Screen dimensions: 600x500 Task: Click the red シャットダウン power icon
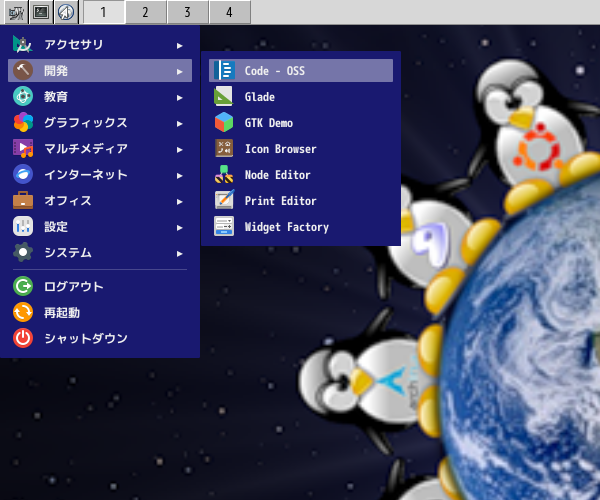tap(23, 338)
